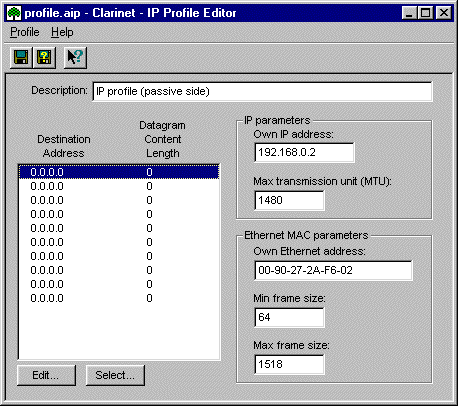Click the Own IP address field

[304, 153]
